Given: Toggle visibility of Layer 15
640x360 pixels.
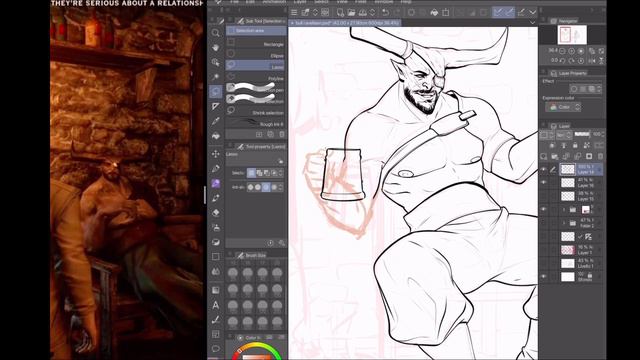Looking at the screenshot, I should coord(544,196).
